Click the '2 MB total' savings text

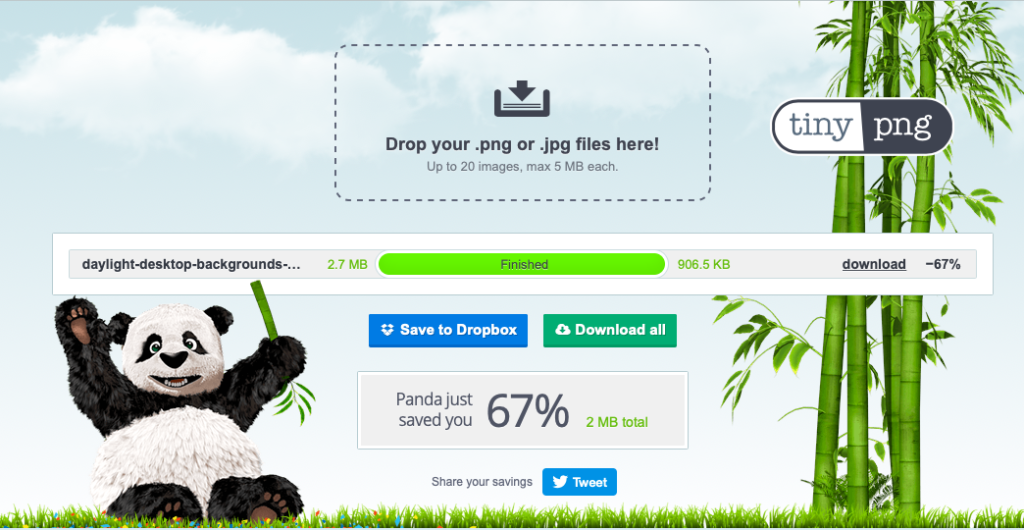click(x=617, y=422)
